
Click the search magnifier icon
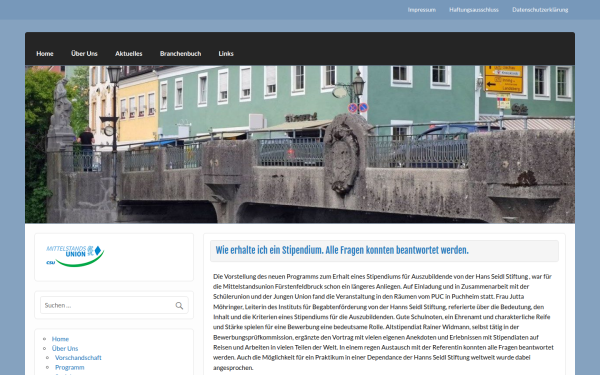tap(179, 305)
